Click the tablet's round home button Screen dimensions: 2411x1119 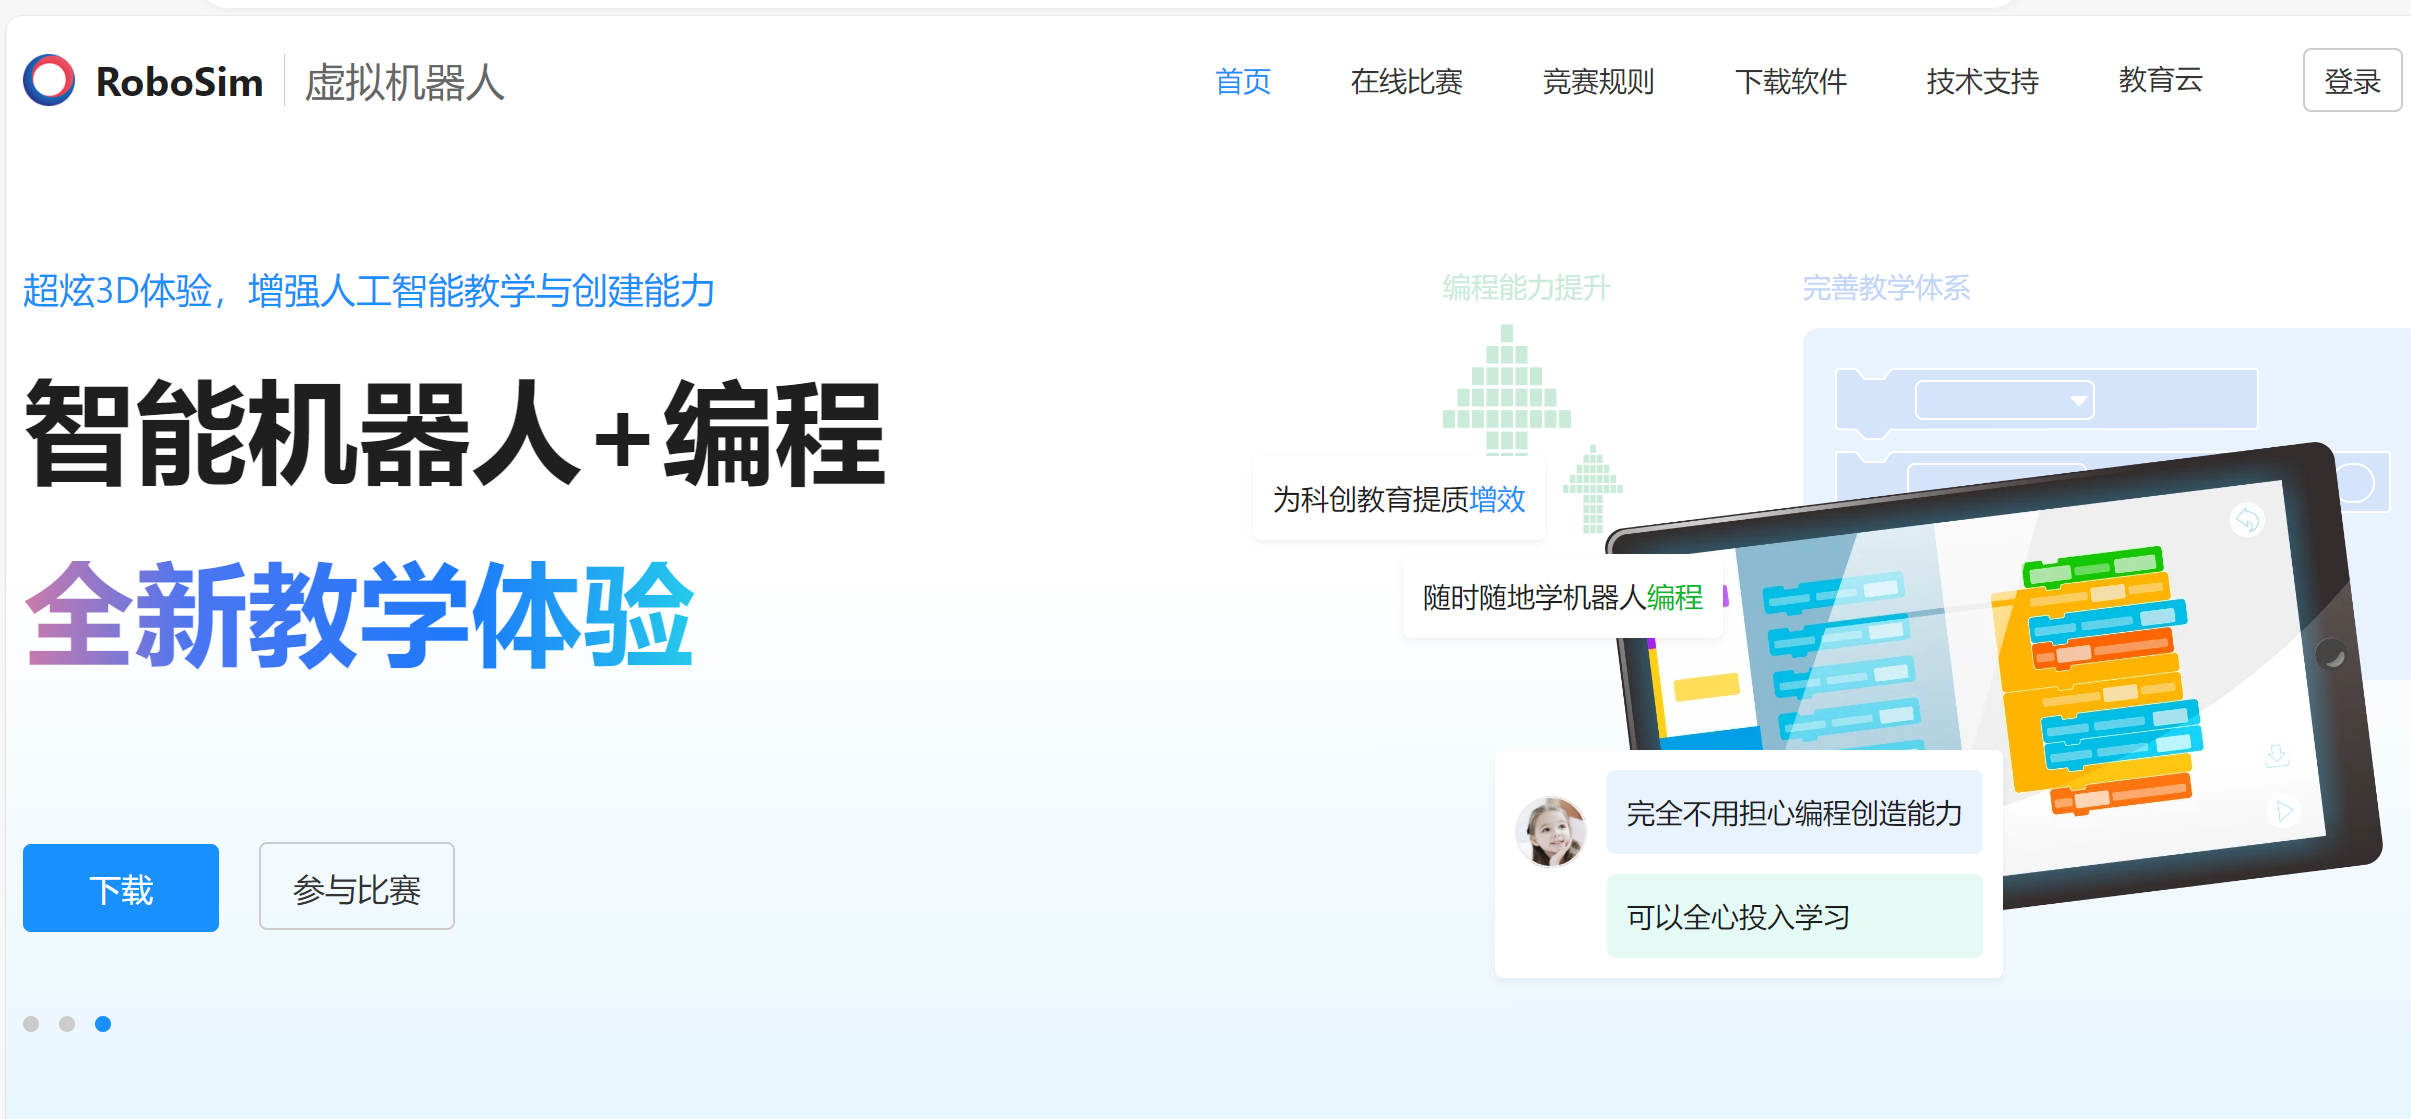2329,654
